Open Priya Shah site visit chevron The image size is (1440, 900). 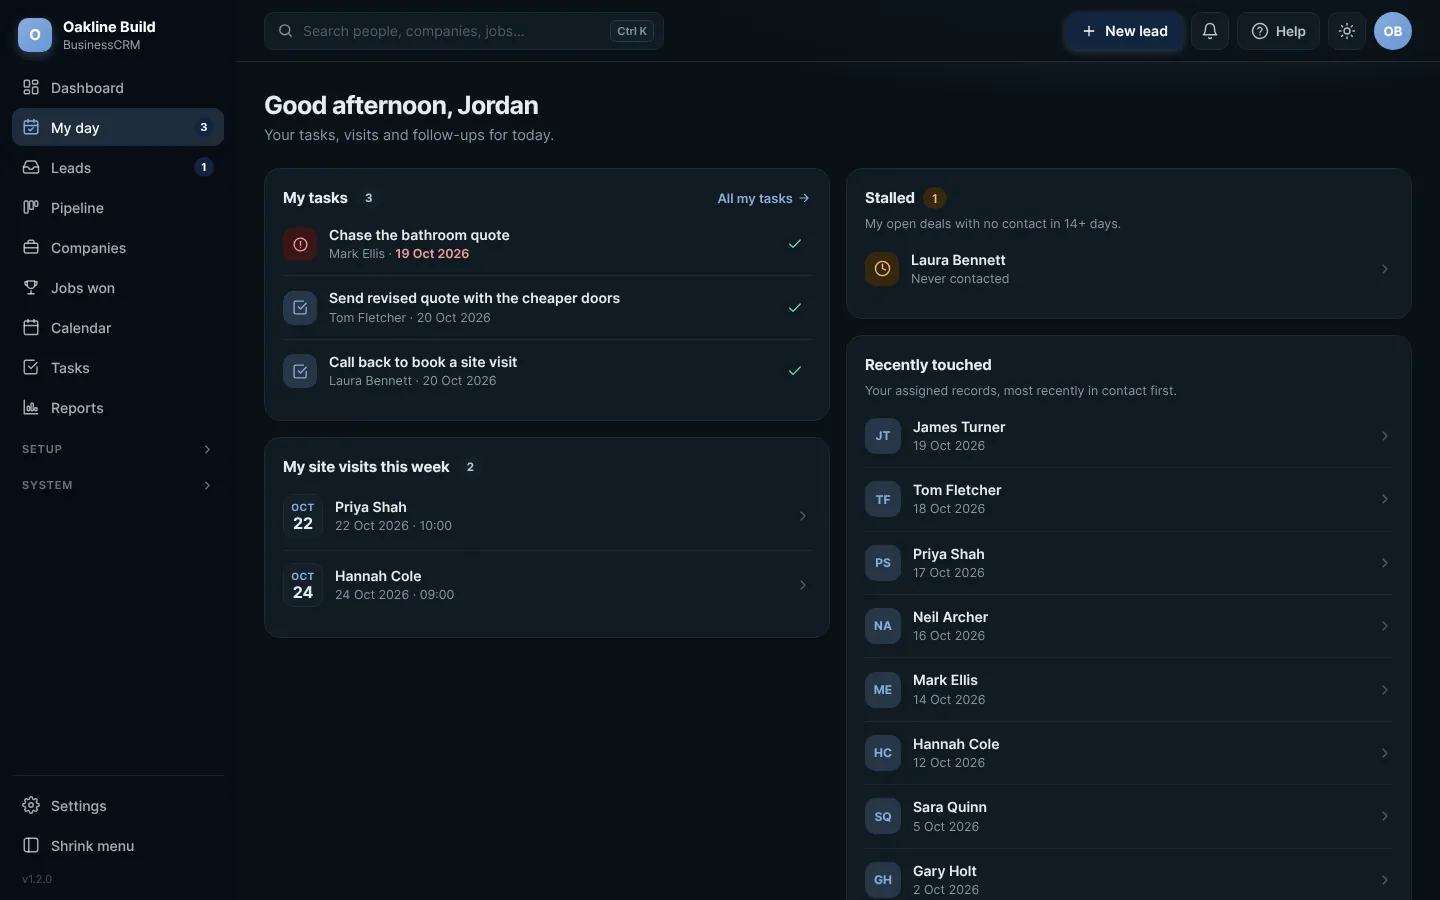[x=802, y=516]
